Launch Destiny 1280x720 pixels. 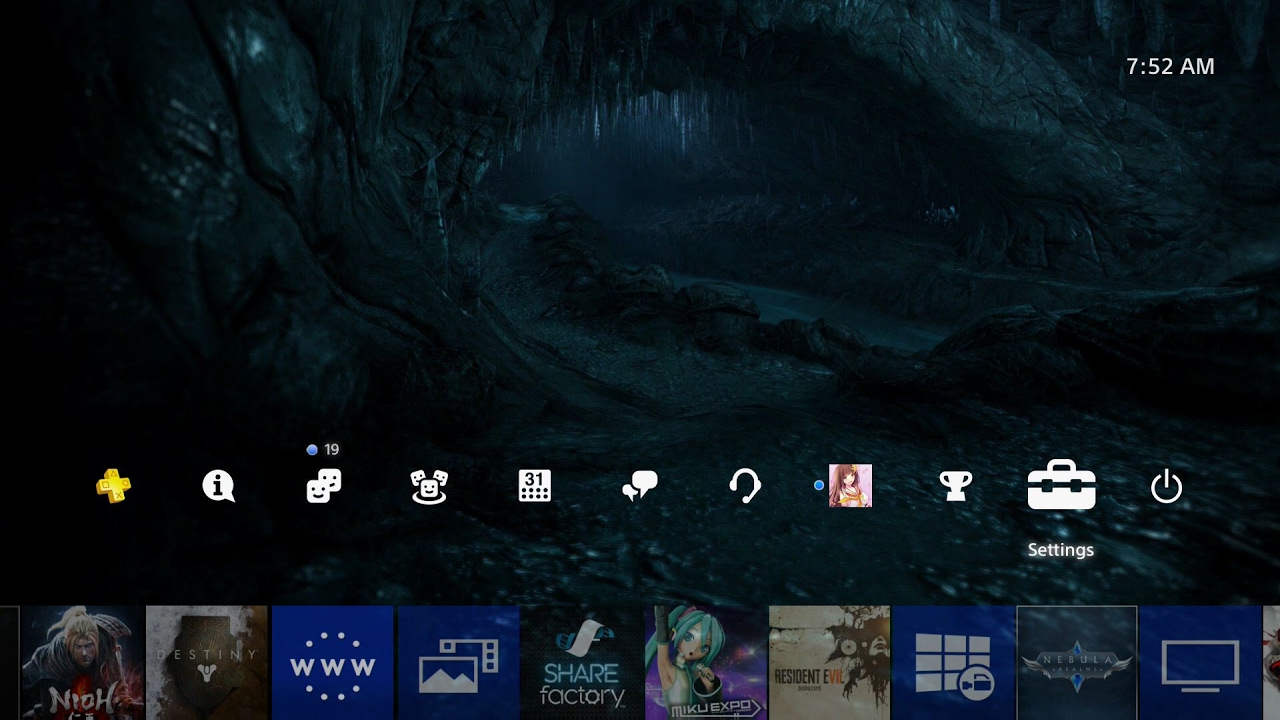pos(206,660)
